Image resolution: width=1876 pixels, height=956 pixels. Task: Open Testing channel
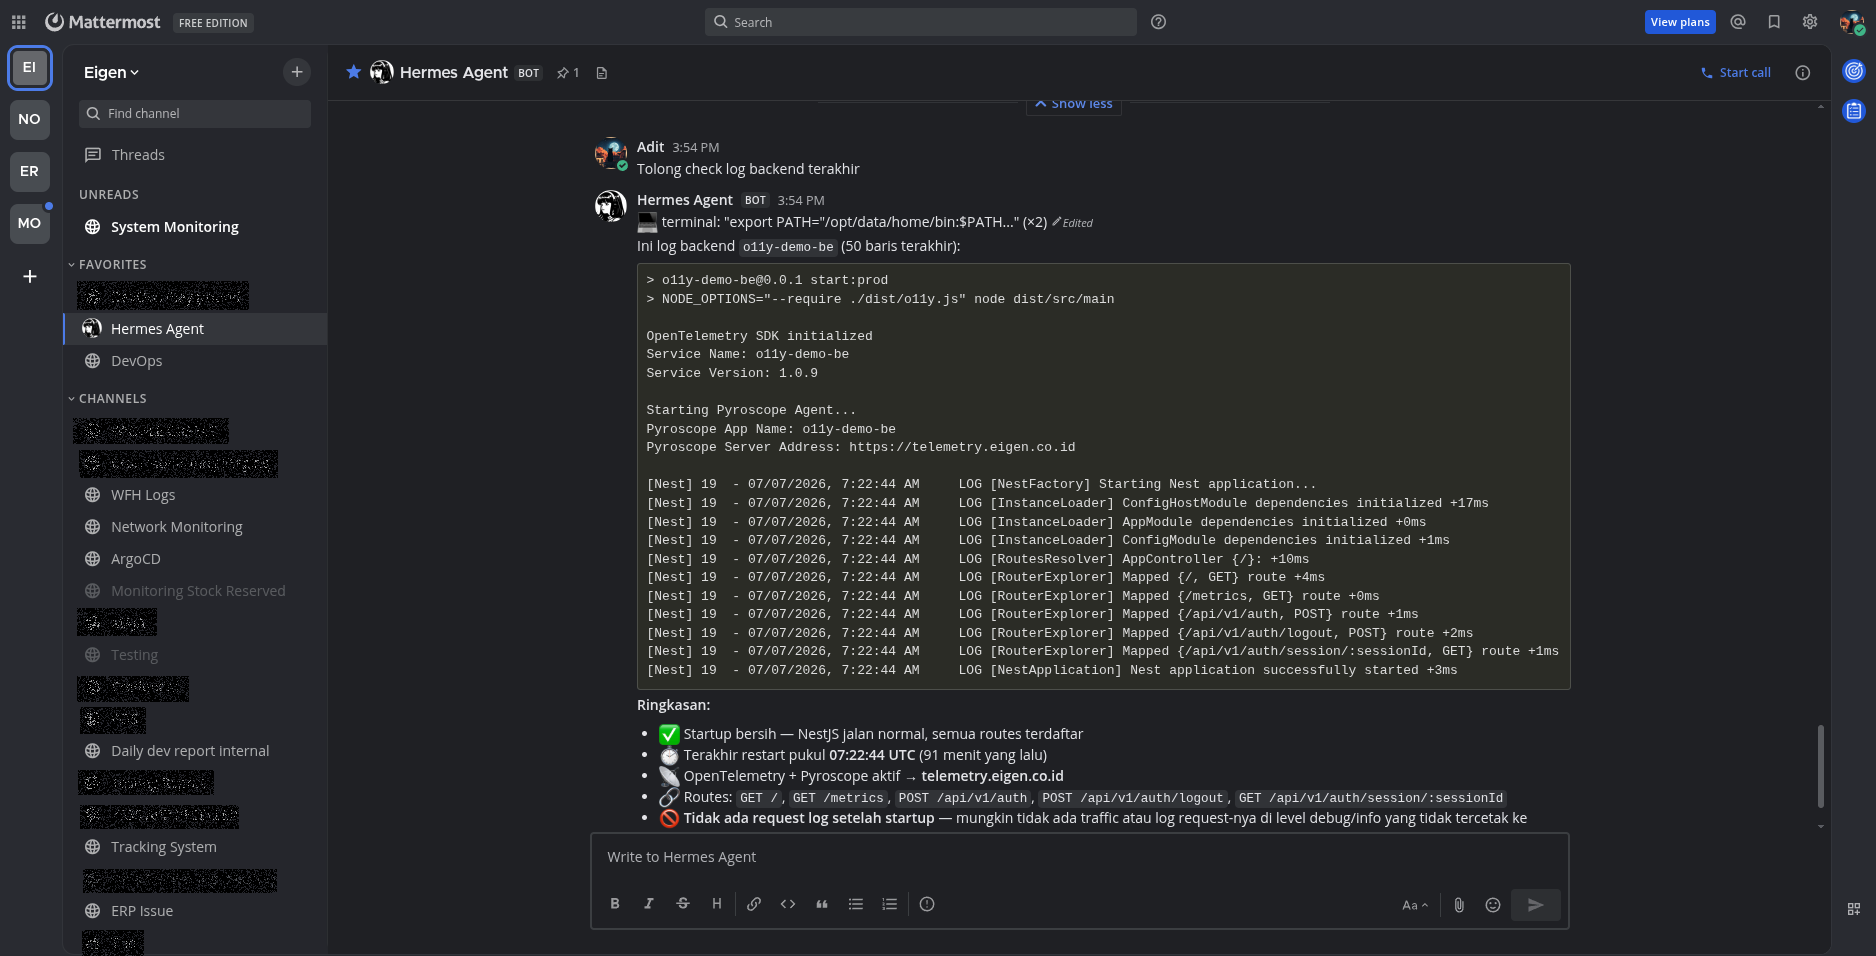point(195,655)
